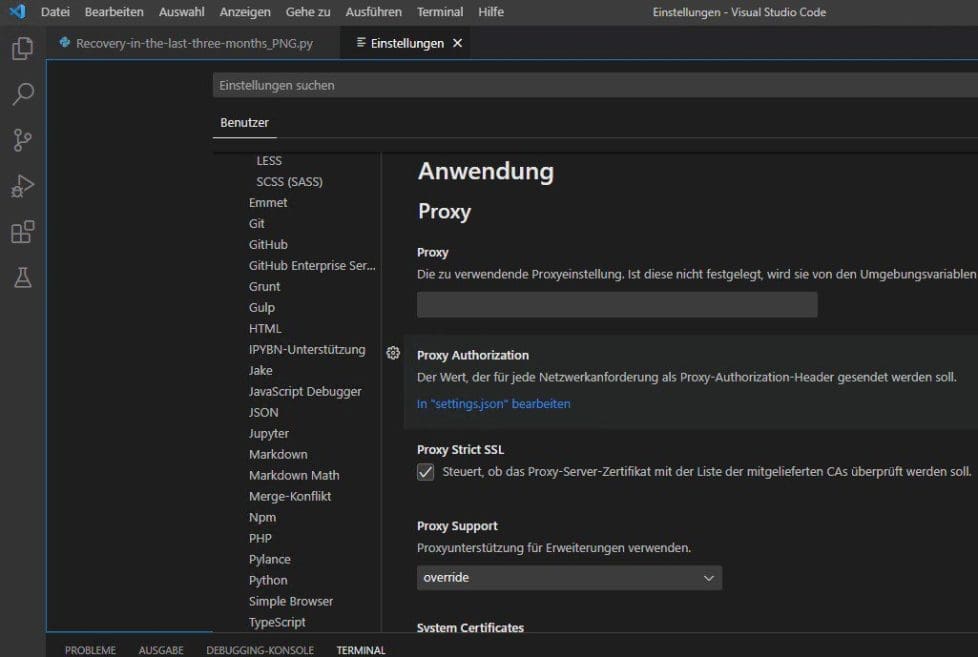Open Run and Debug view icon

[x=22, y=186]
